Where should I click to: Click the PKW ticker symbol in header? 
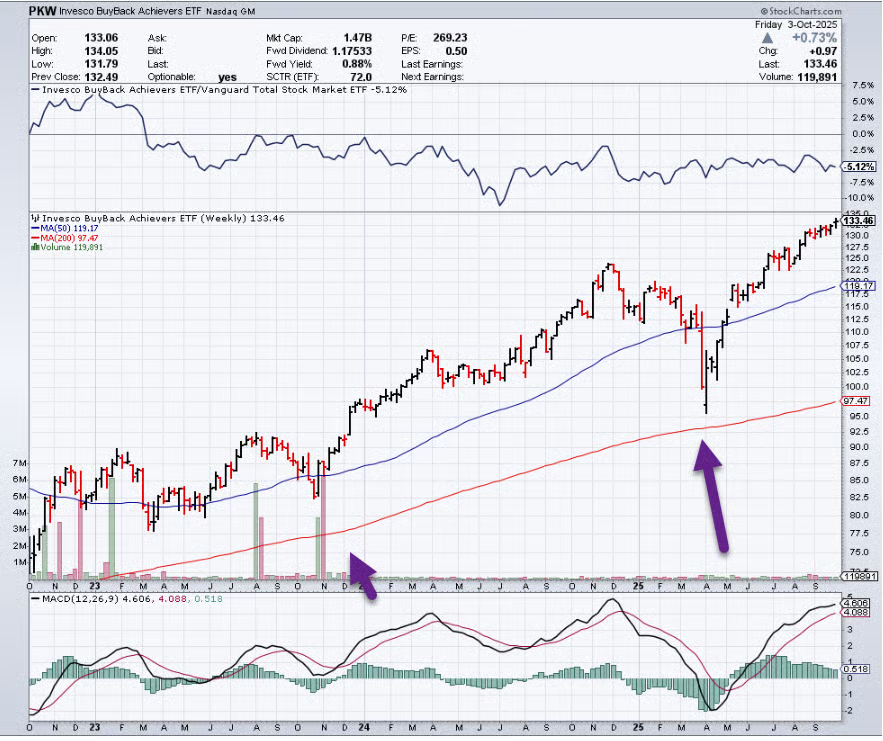[x=43, y=11]
